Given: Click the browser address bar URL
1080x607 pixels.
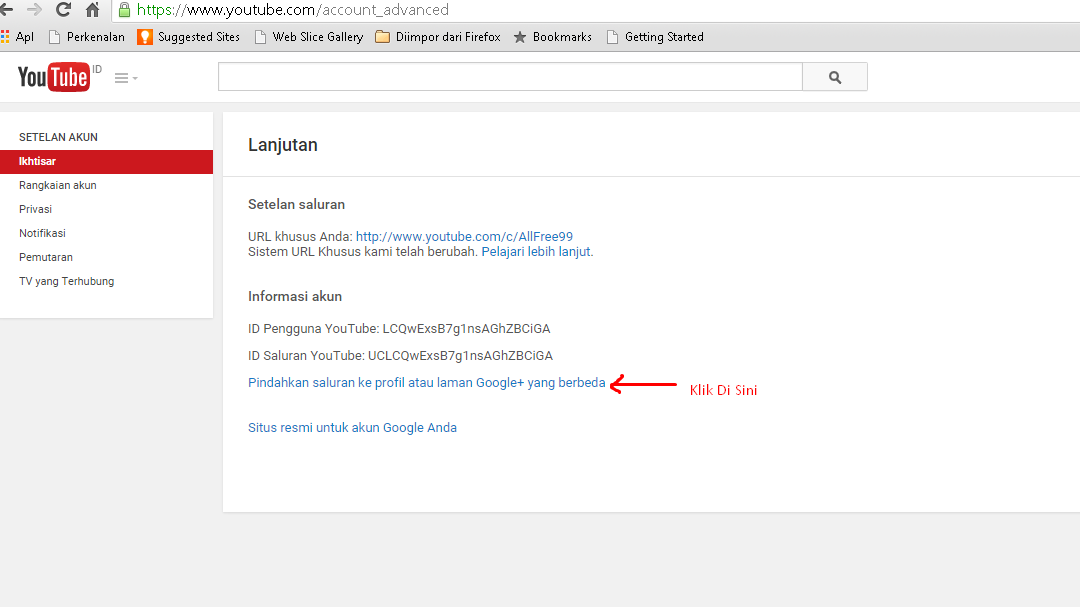Looking at the screenshot, I should coord(293,10).
